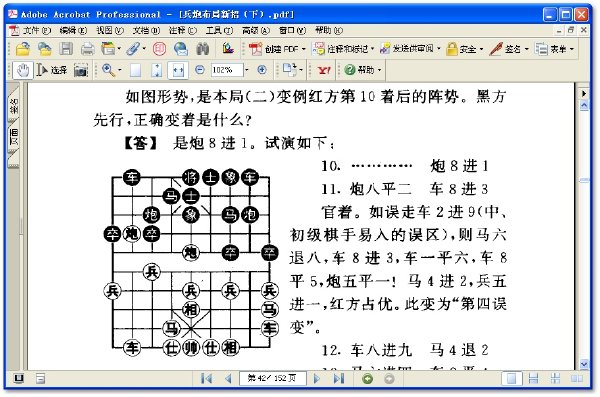The height and width of the screenshot is (397, 600).
Task: Click the 帮助 help toolbar button
Action: [360, 70]
